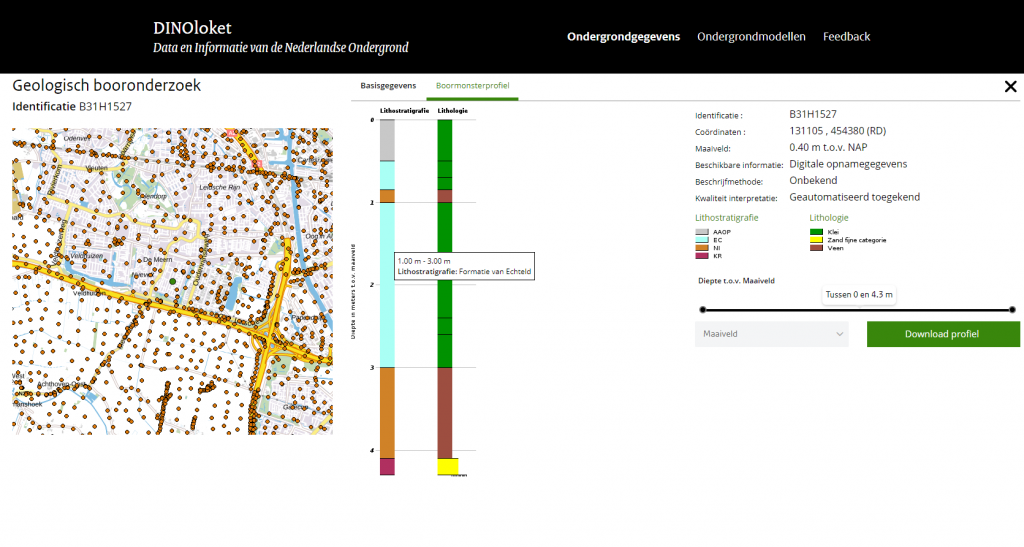Open the Ondergrondgegevens menu
The width and height of the screenshot is (1024, 547).
click(x=623, y=37)
